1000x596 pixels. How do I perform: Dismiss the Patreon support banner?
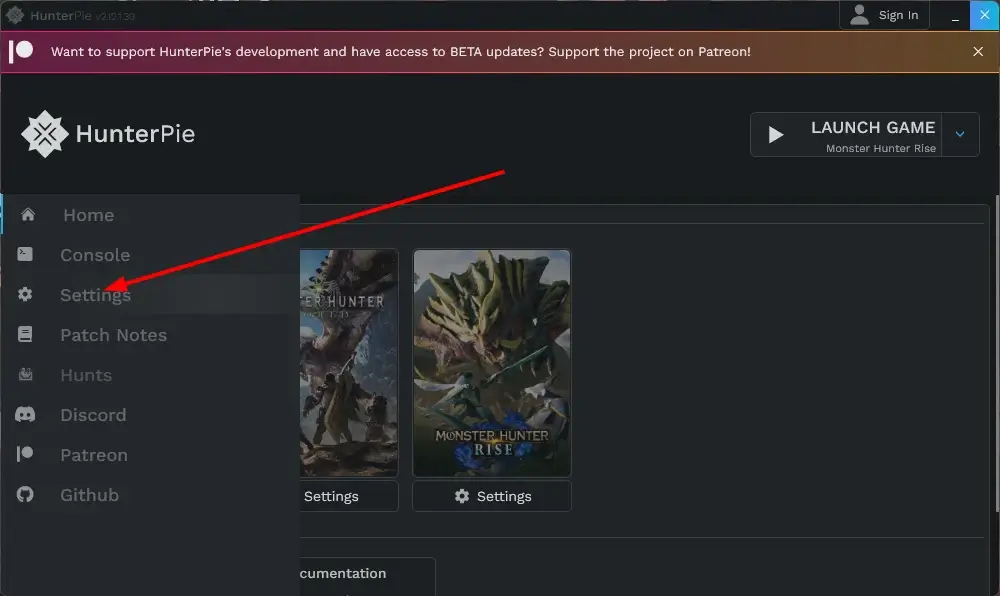978,52
